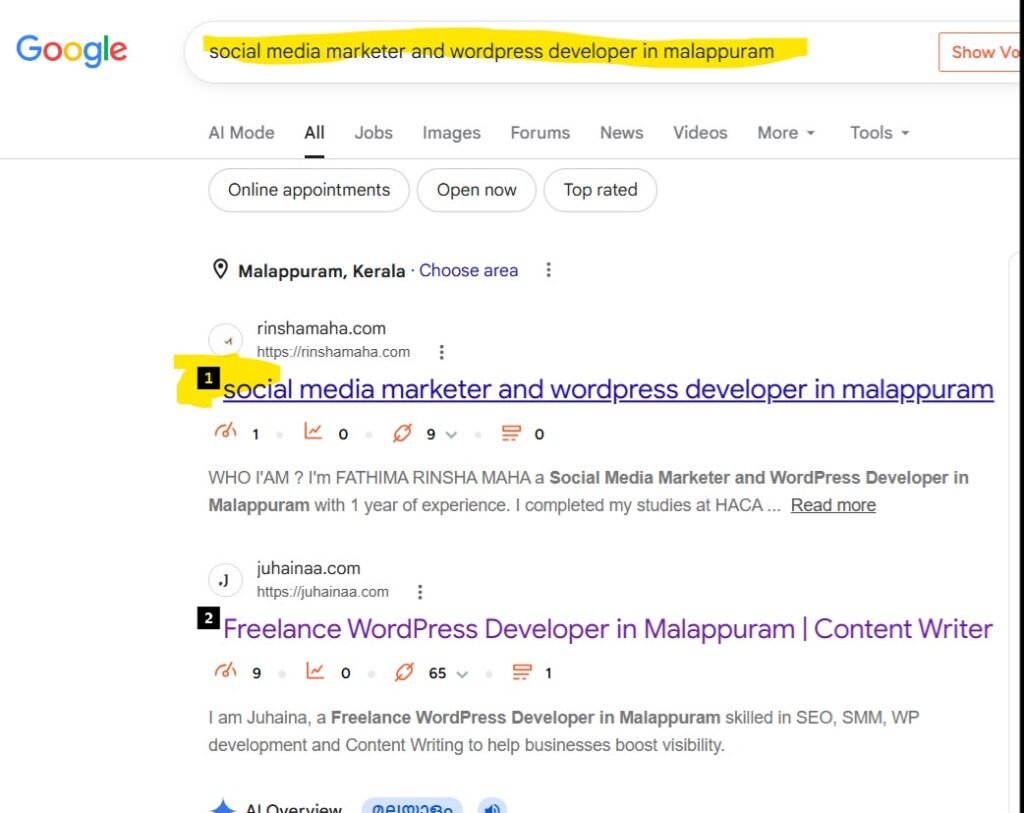
Task: Click the location pin icon
Action: (221, 269)
